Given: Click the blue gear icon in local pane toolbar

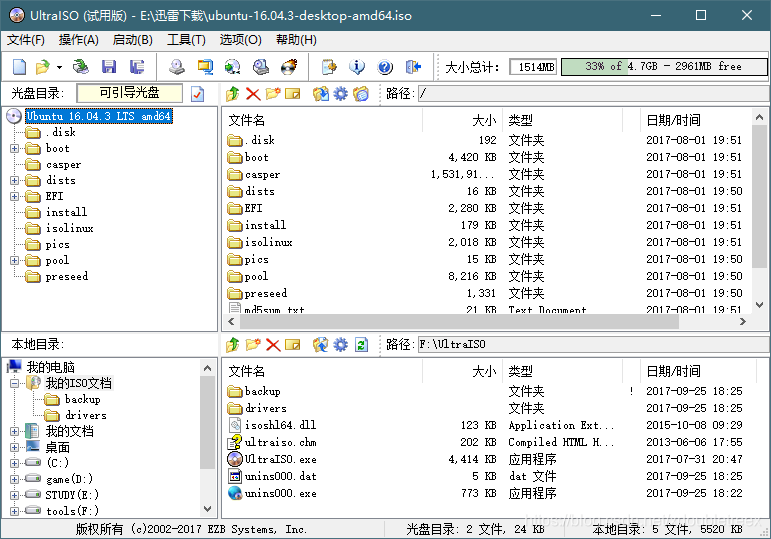Looking at the screenshot, I should [x=340, y=345].
